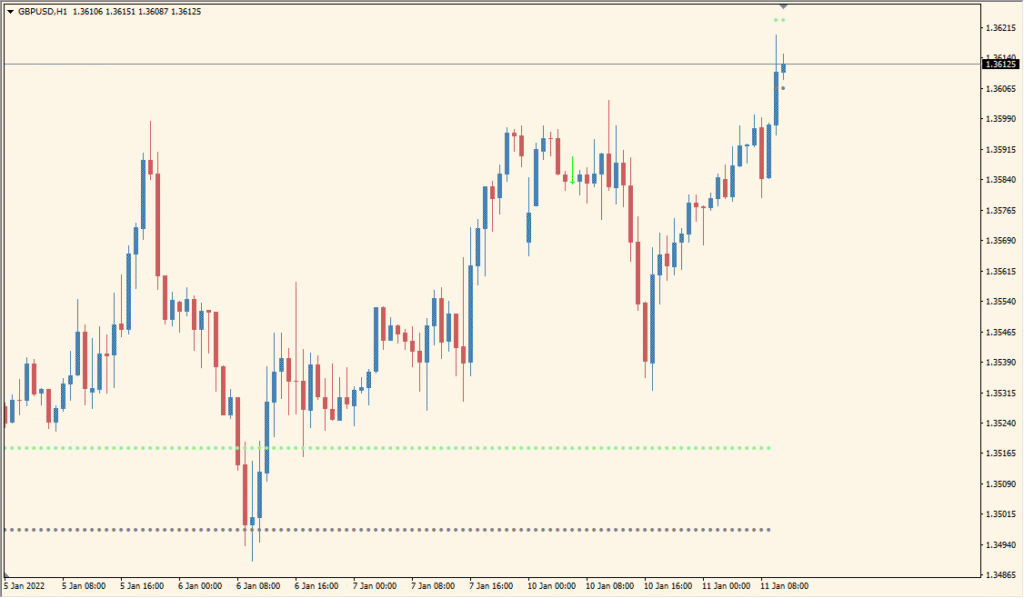This screenshot has width=1024, height=598.
Task: Click price axis label 1.35840
Action: 1000,180
